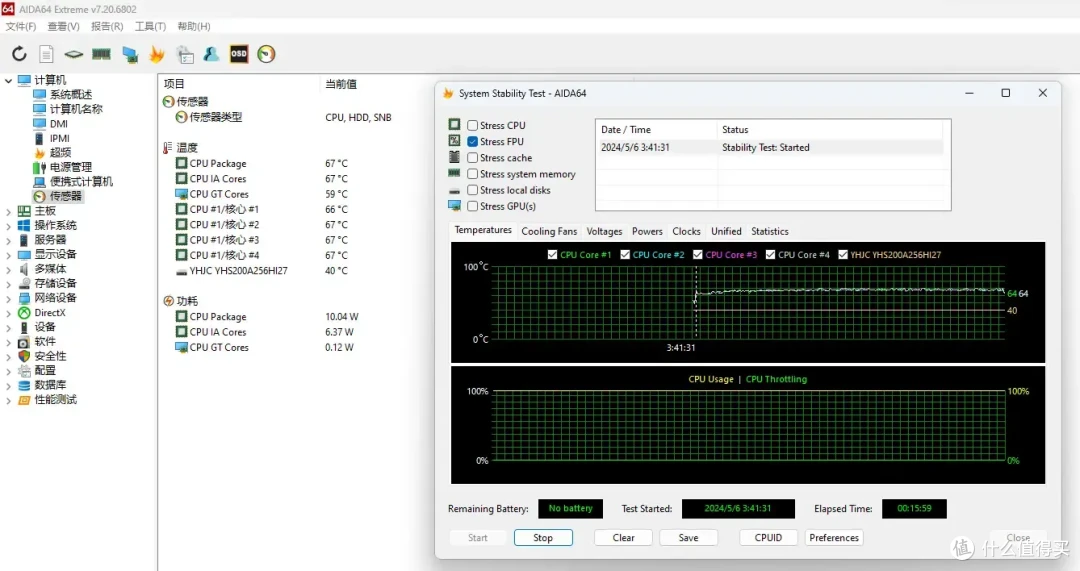Switch to the Powers tab
This screenshot has height=571, width=1080.
647,231
